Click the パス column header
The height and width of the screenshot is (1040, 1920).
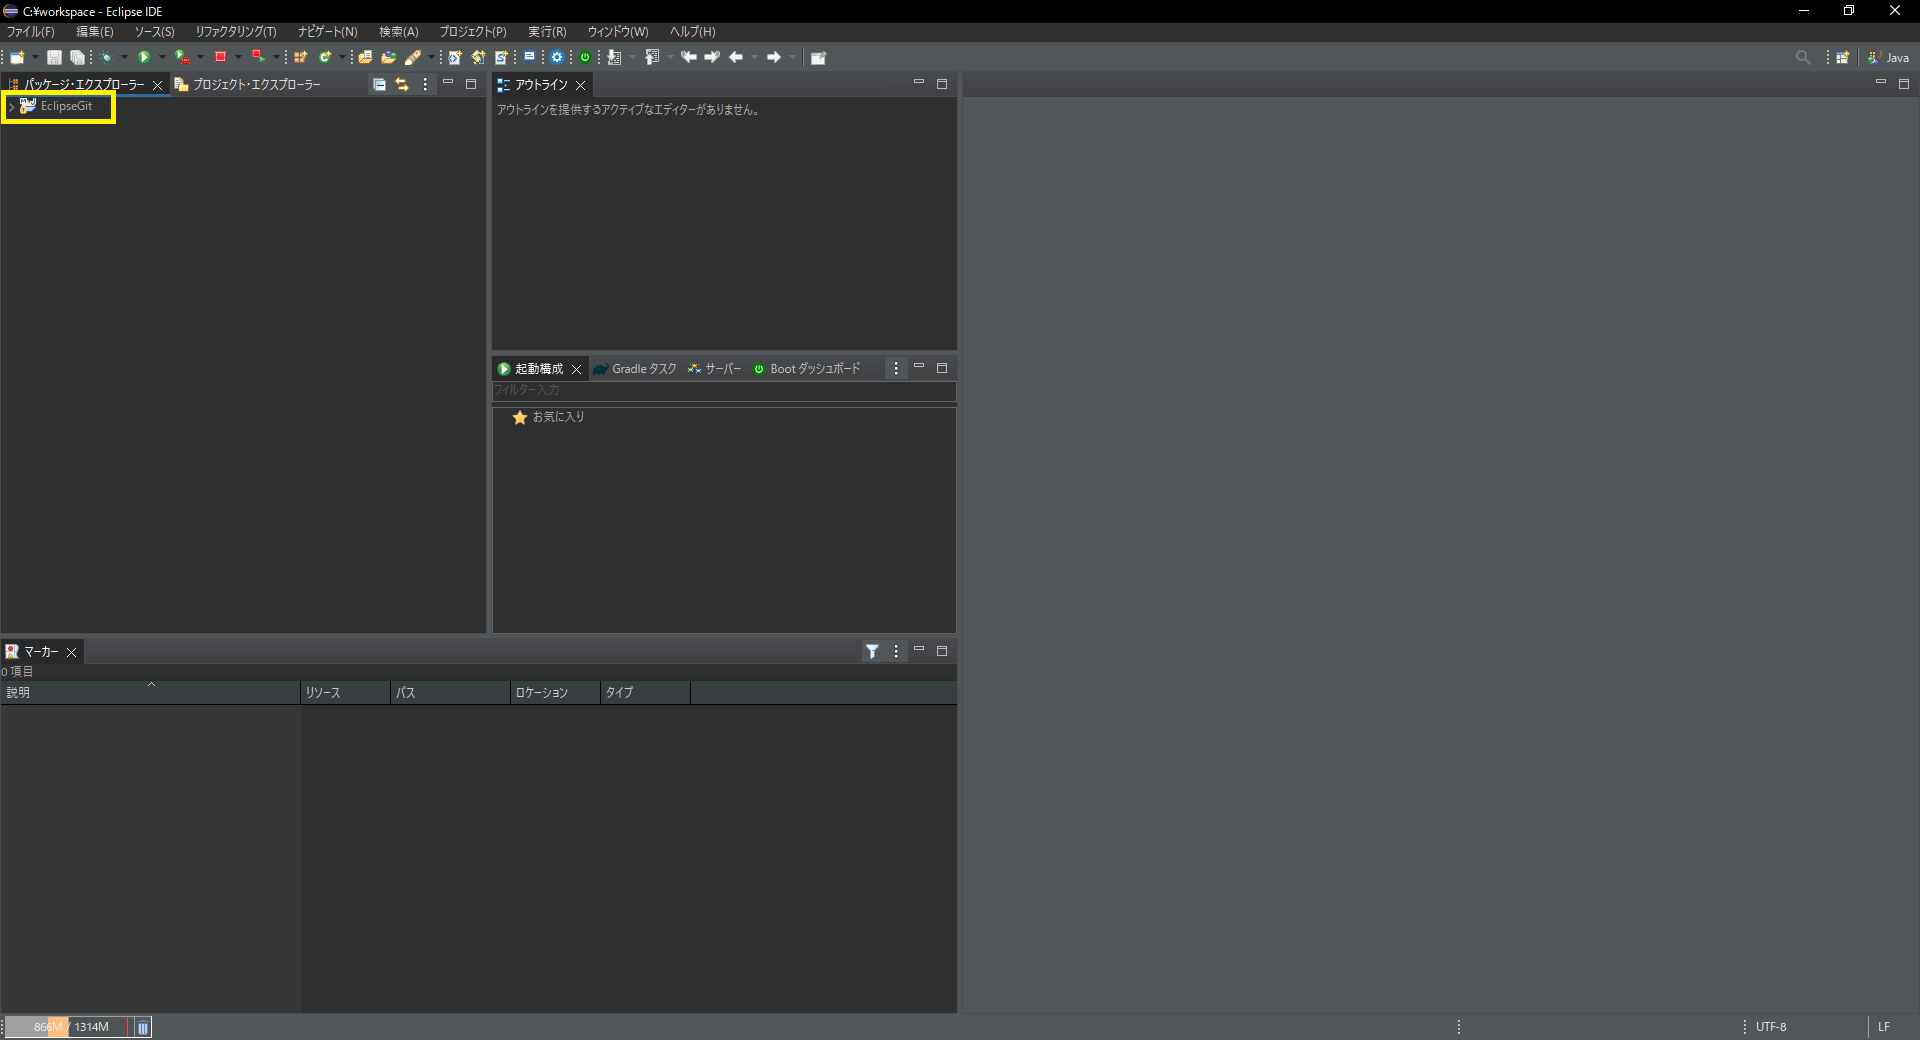[450, 693]
